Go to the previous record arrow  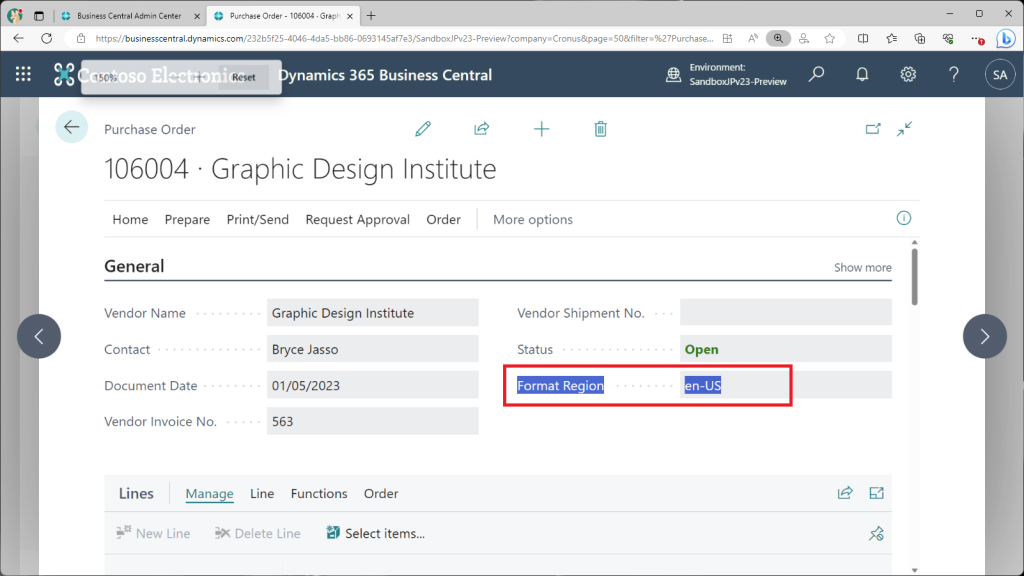click(x=39, y=336)
